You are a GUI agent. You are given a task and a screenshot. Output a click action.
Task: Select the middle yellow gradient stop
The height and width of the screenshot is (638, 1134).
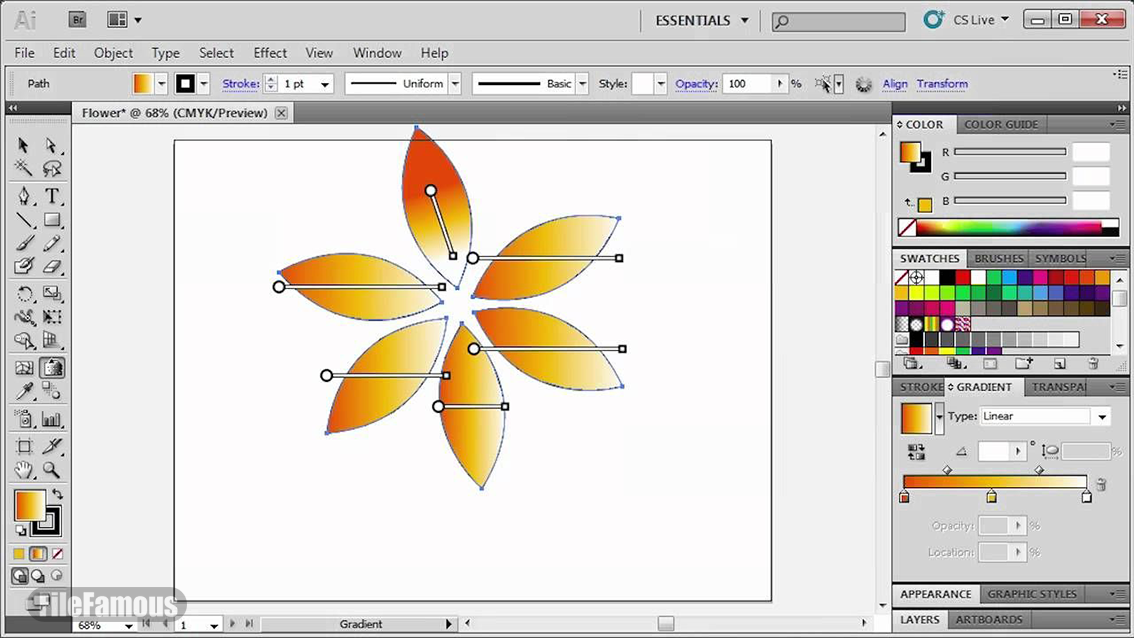[x=992, y=496]
